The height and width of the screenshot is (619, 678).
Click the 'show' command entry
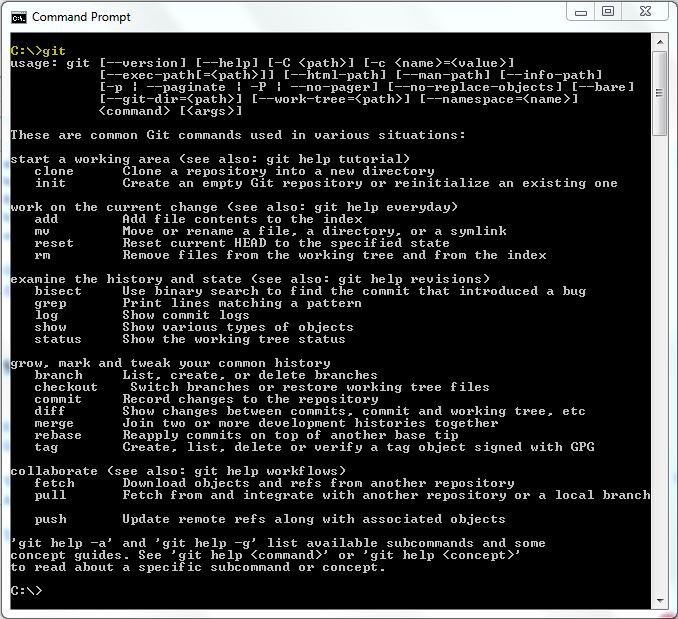tap(50, 327)
